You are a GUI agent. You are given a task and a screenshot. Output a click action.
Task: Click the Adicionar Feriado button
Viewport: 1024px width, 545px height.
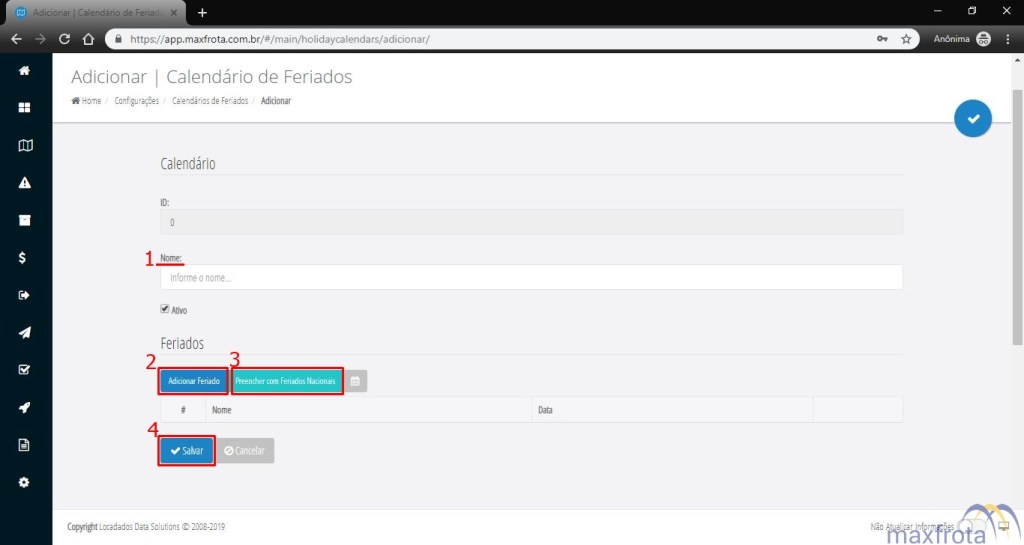coord(194,381)
